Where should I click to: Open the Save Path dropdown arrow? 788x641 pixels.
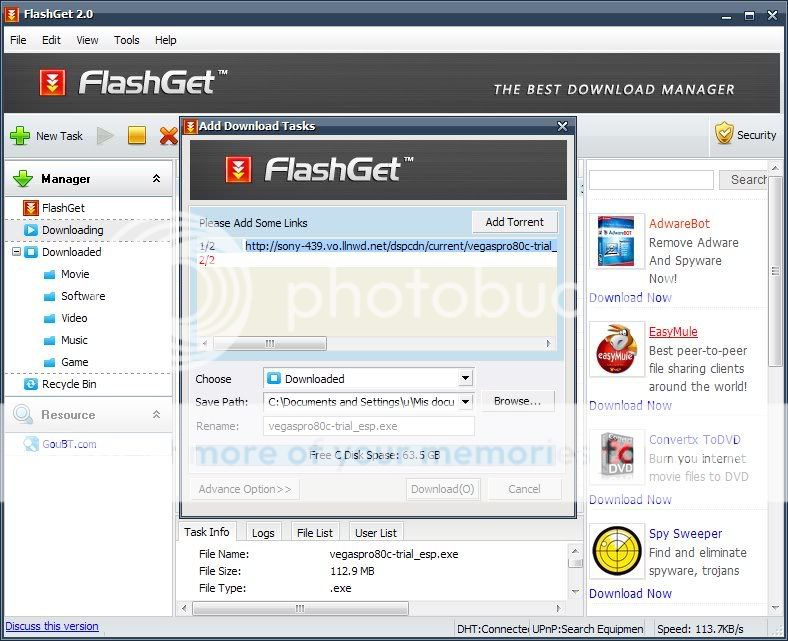tap(465, 401)
